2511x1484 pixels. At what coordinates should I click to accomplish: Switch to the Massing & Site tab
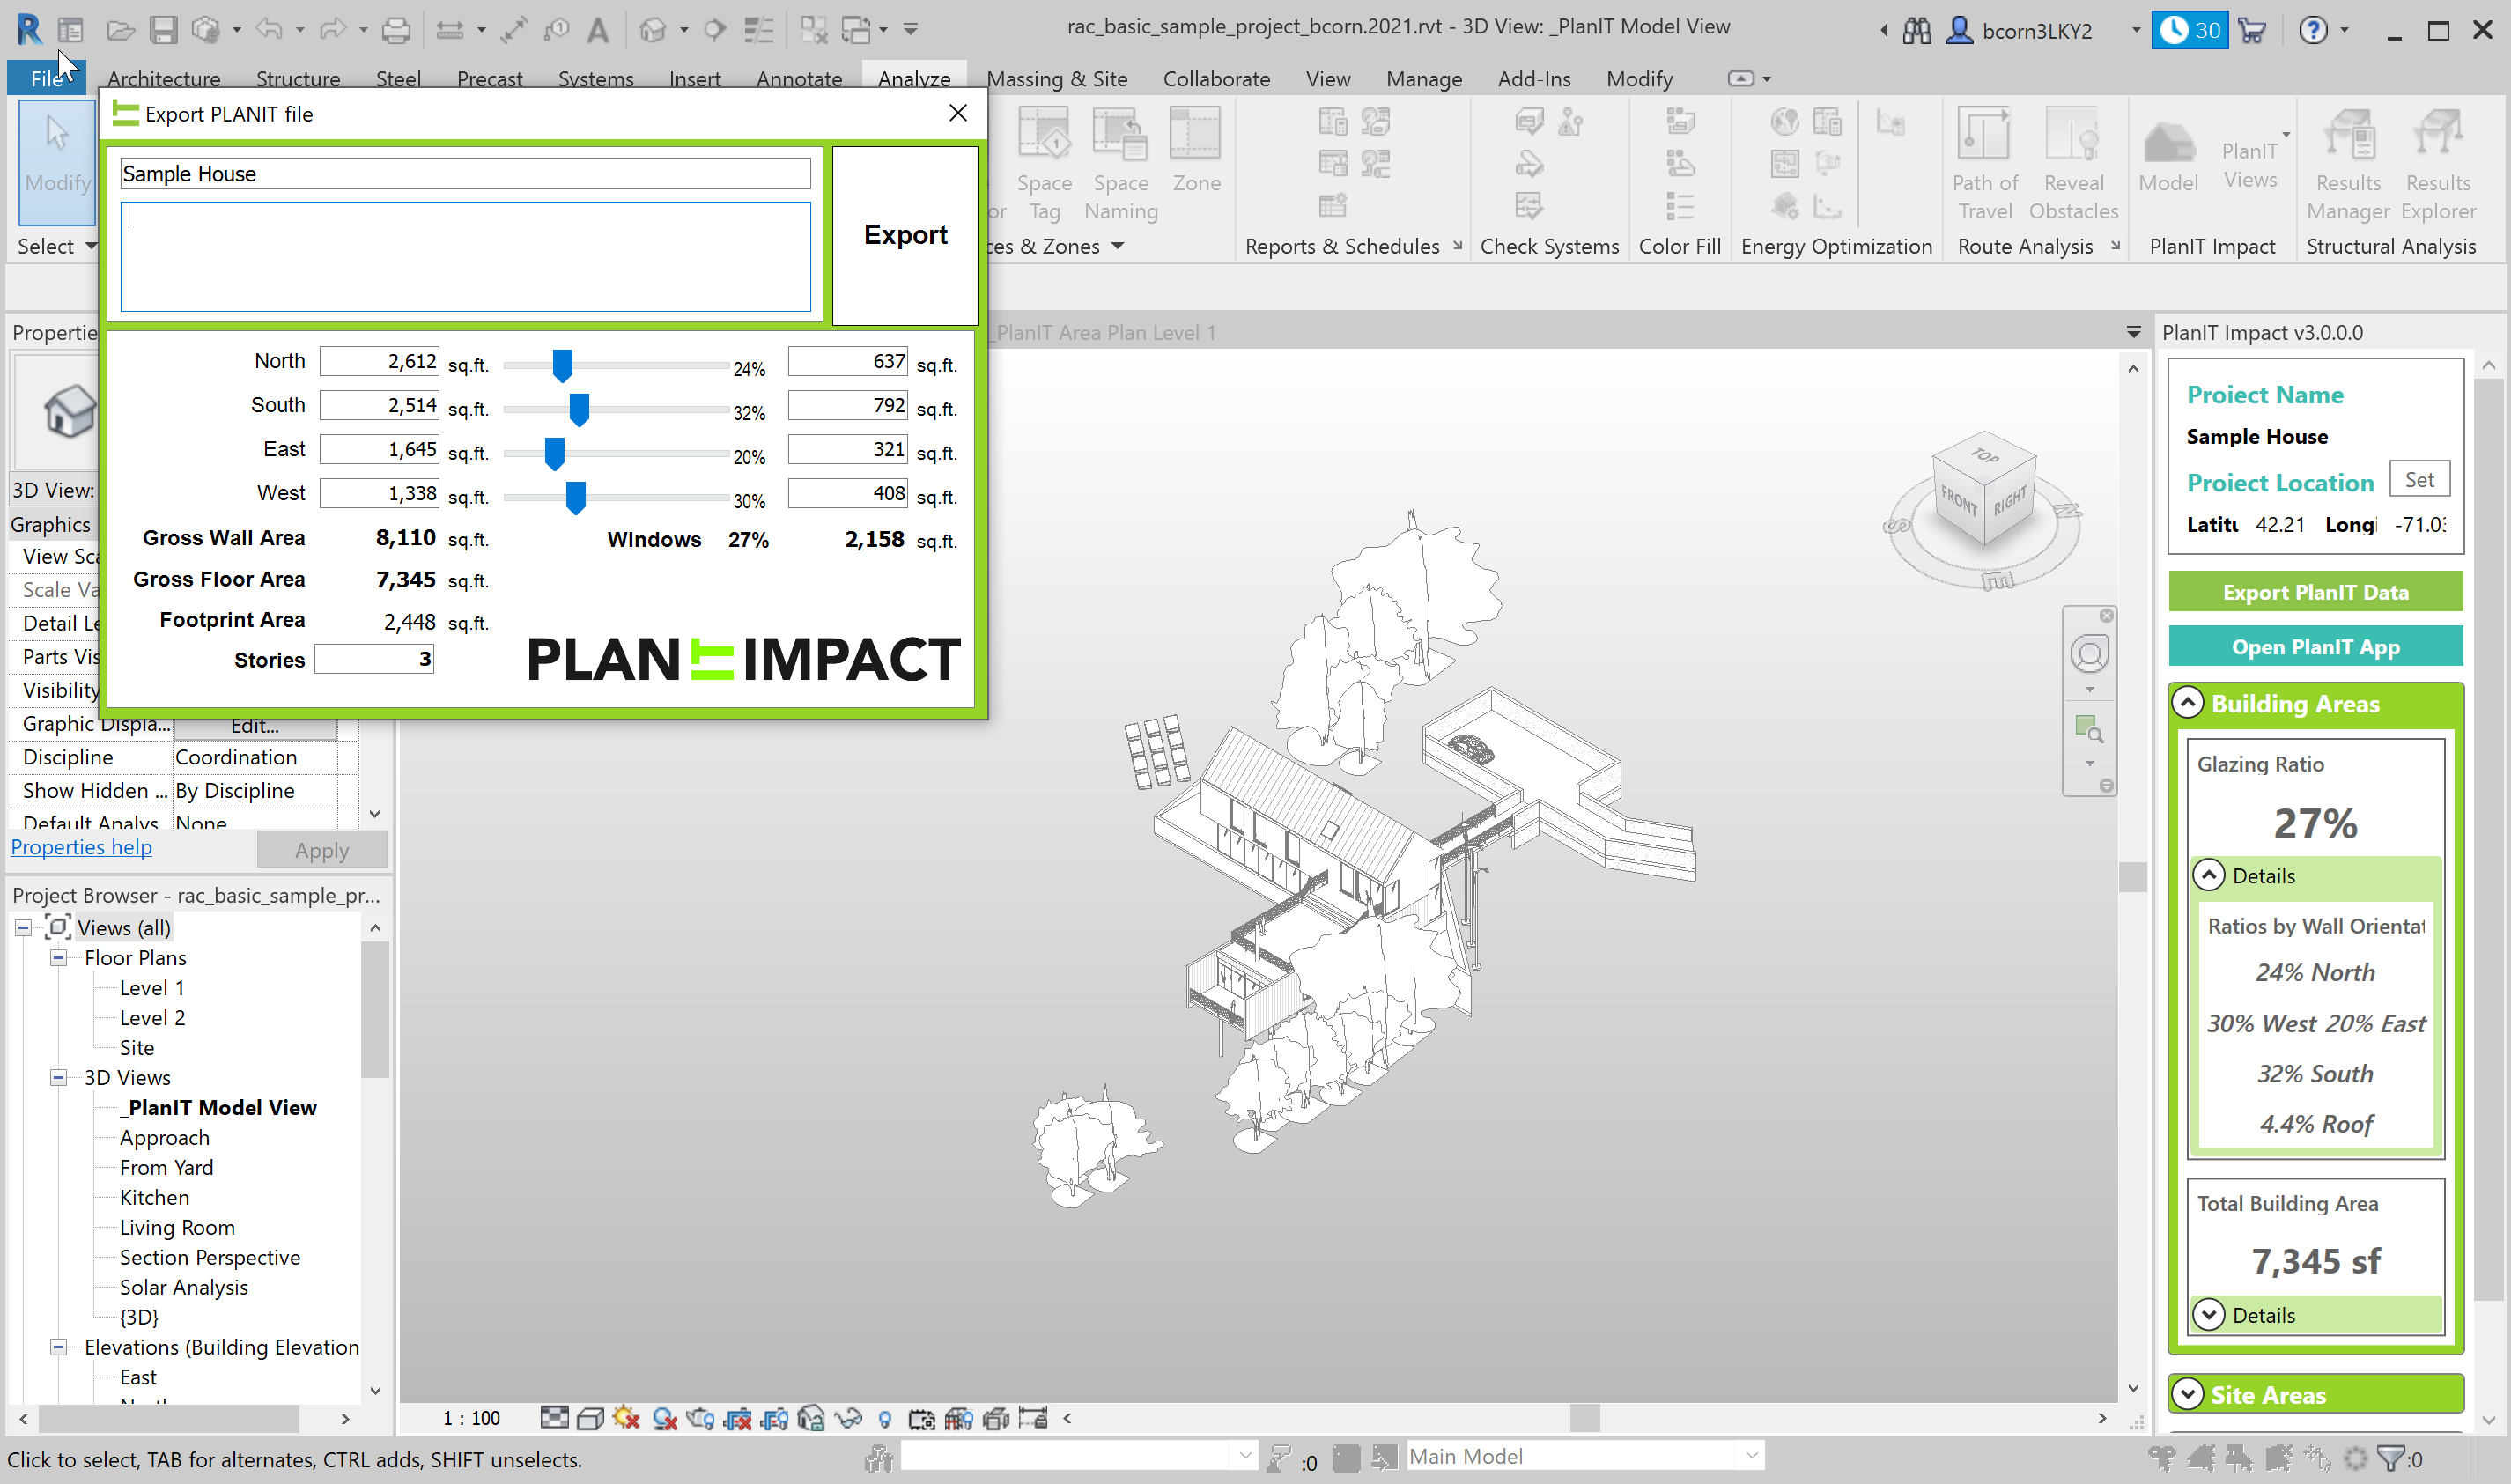1056,79
